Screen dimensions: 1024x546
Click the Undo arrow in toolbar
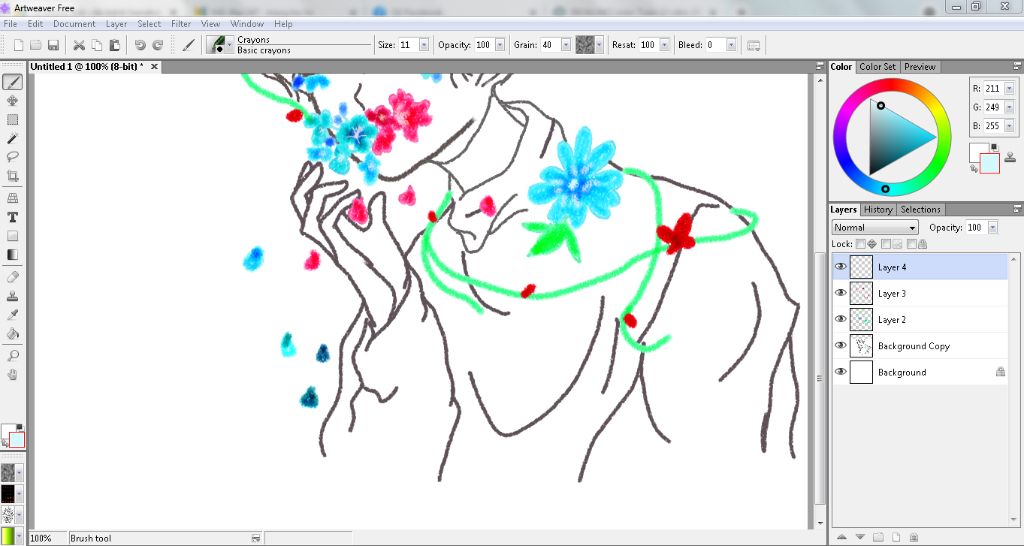tap(139, 45)
